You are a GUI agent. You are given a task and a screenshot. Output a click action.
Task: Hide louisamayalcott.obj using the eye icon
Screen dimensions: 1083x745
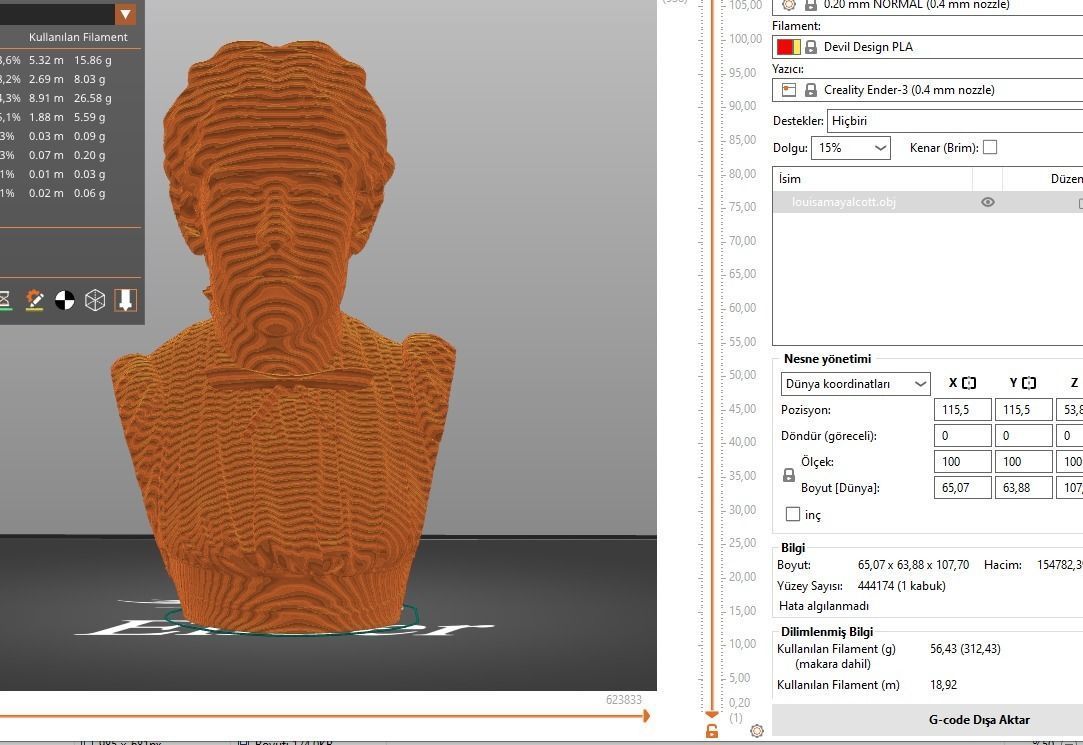[x=988, y=202]
